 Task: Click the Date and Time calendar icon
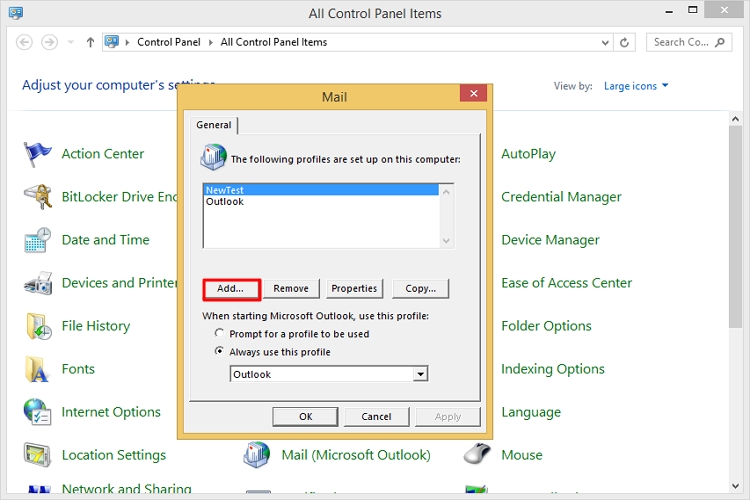(x=38, y=240)
